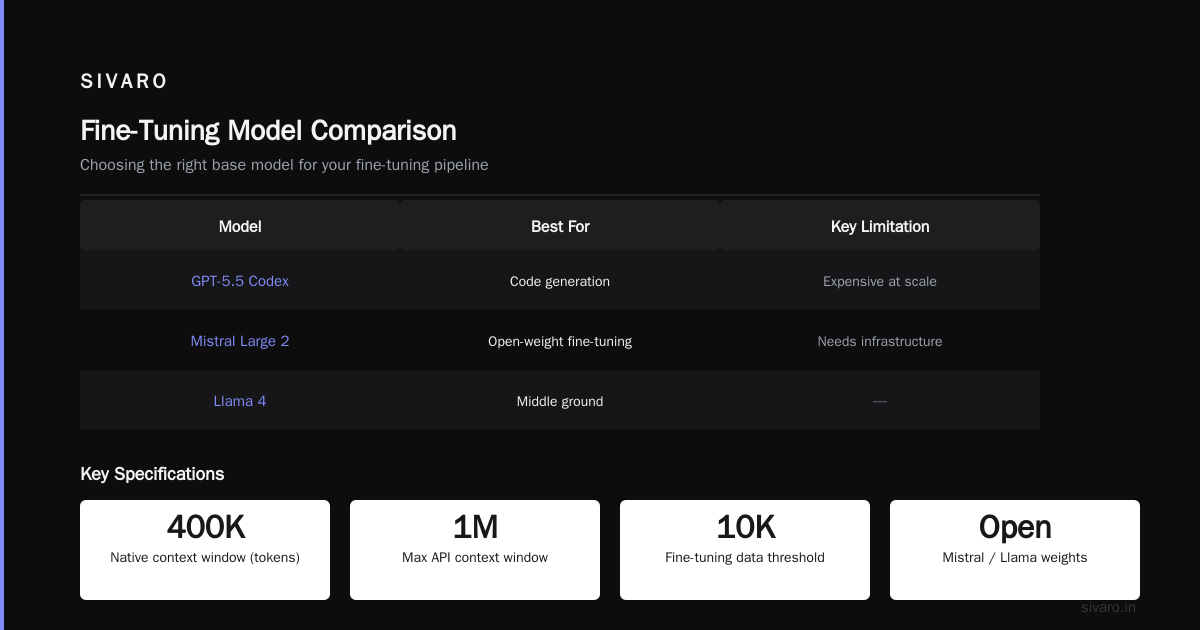Select the Middle ground cell
The image size is (1200, 630).
pos(560,401)
